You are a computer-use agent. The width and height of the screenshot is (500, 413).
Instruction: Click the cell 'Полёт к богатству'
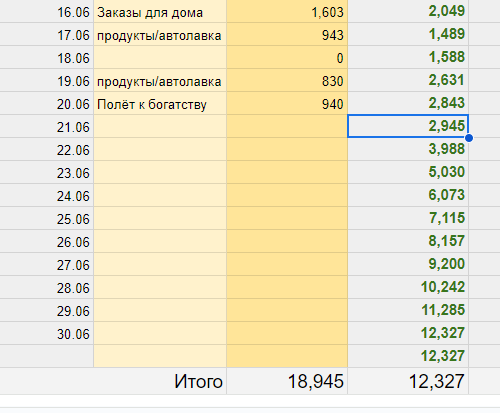[160, 103]
